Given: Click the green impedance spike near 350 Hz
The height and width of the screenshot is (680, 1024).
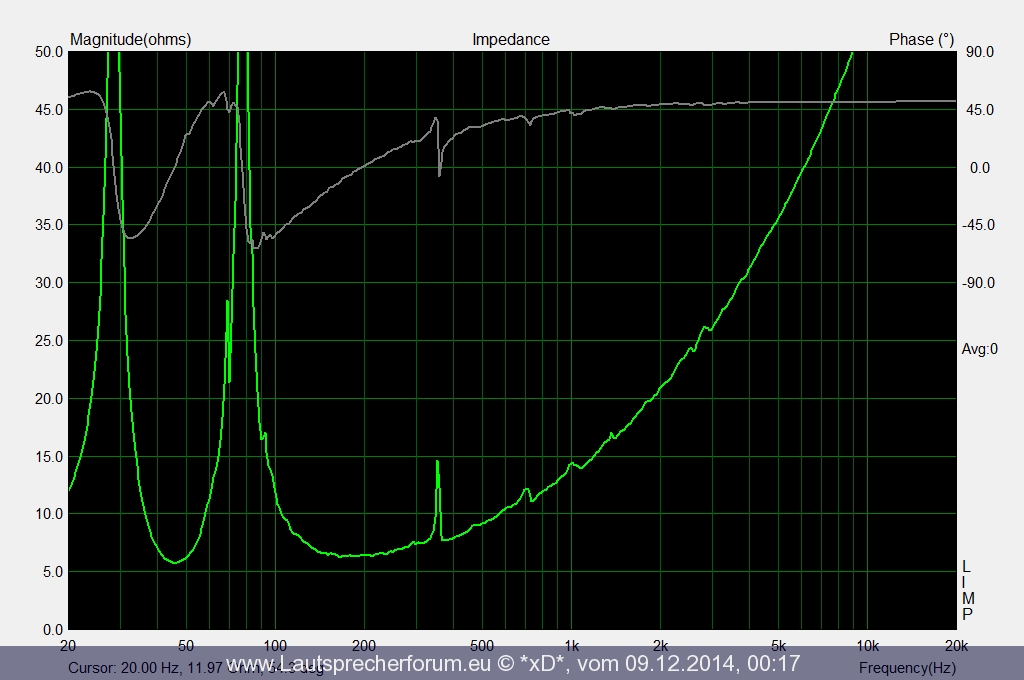Looking at the screenshot, I should pyautogui.click(x=437, y=470).
